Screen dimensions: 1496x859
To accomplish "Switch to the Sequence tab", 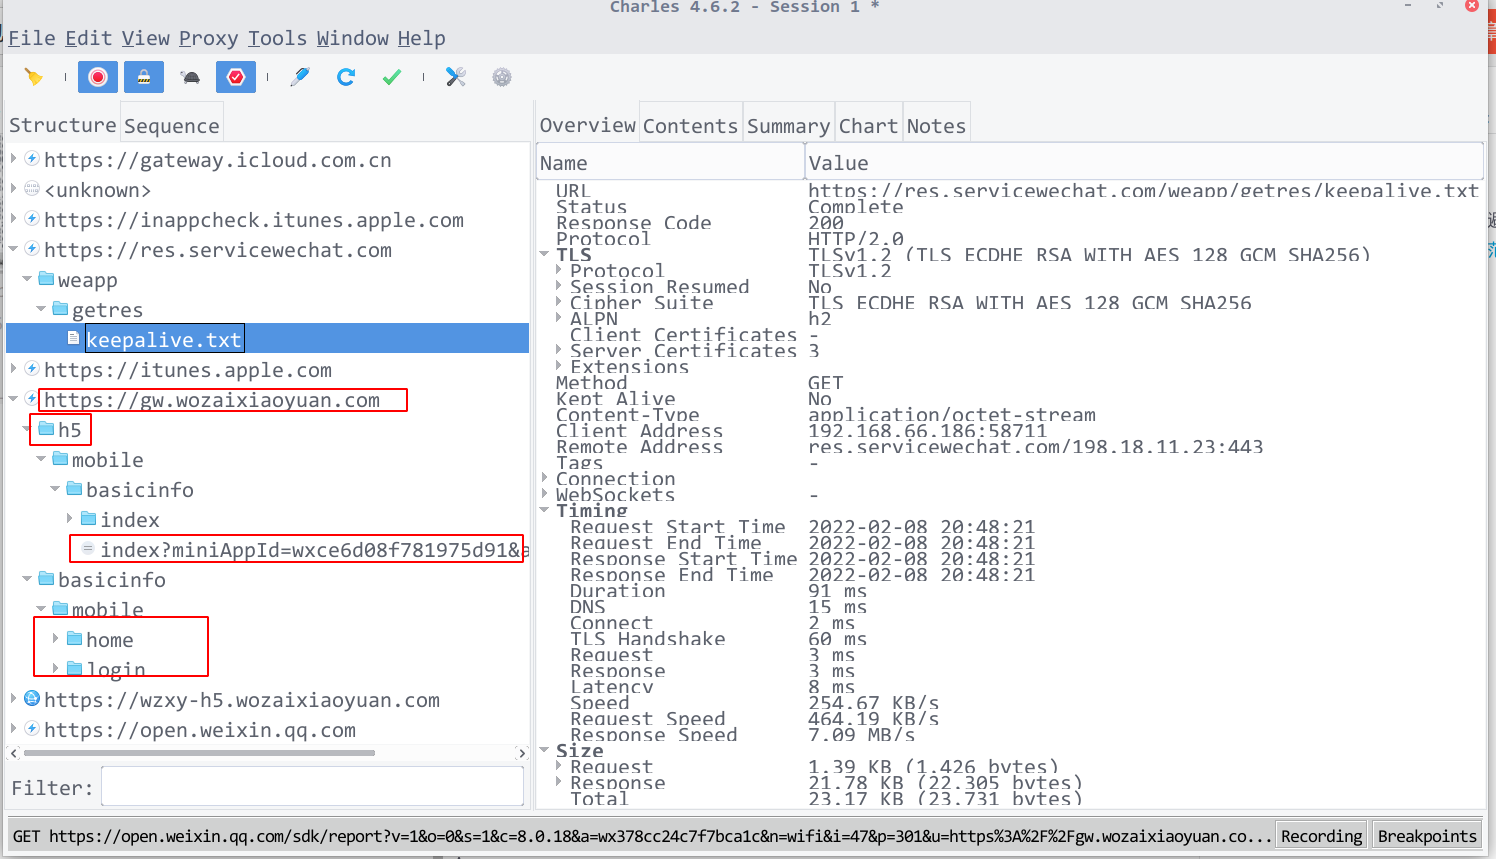I will pyautogui.click(x=172, y=126).
